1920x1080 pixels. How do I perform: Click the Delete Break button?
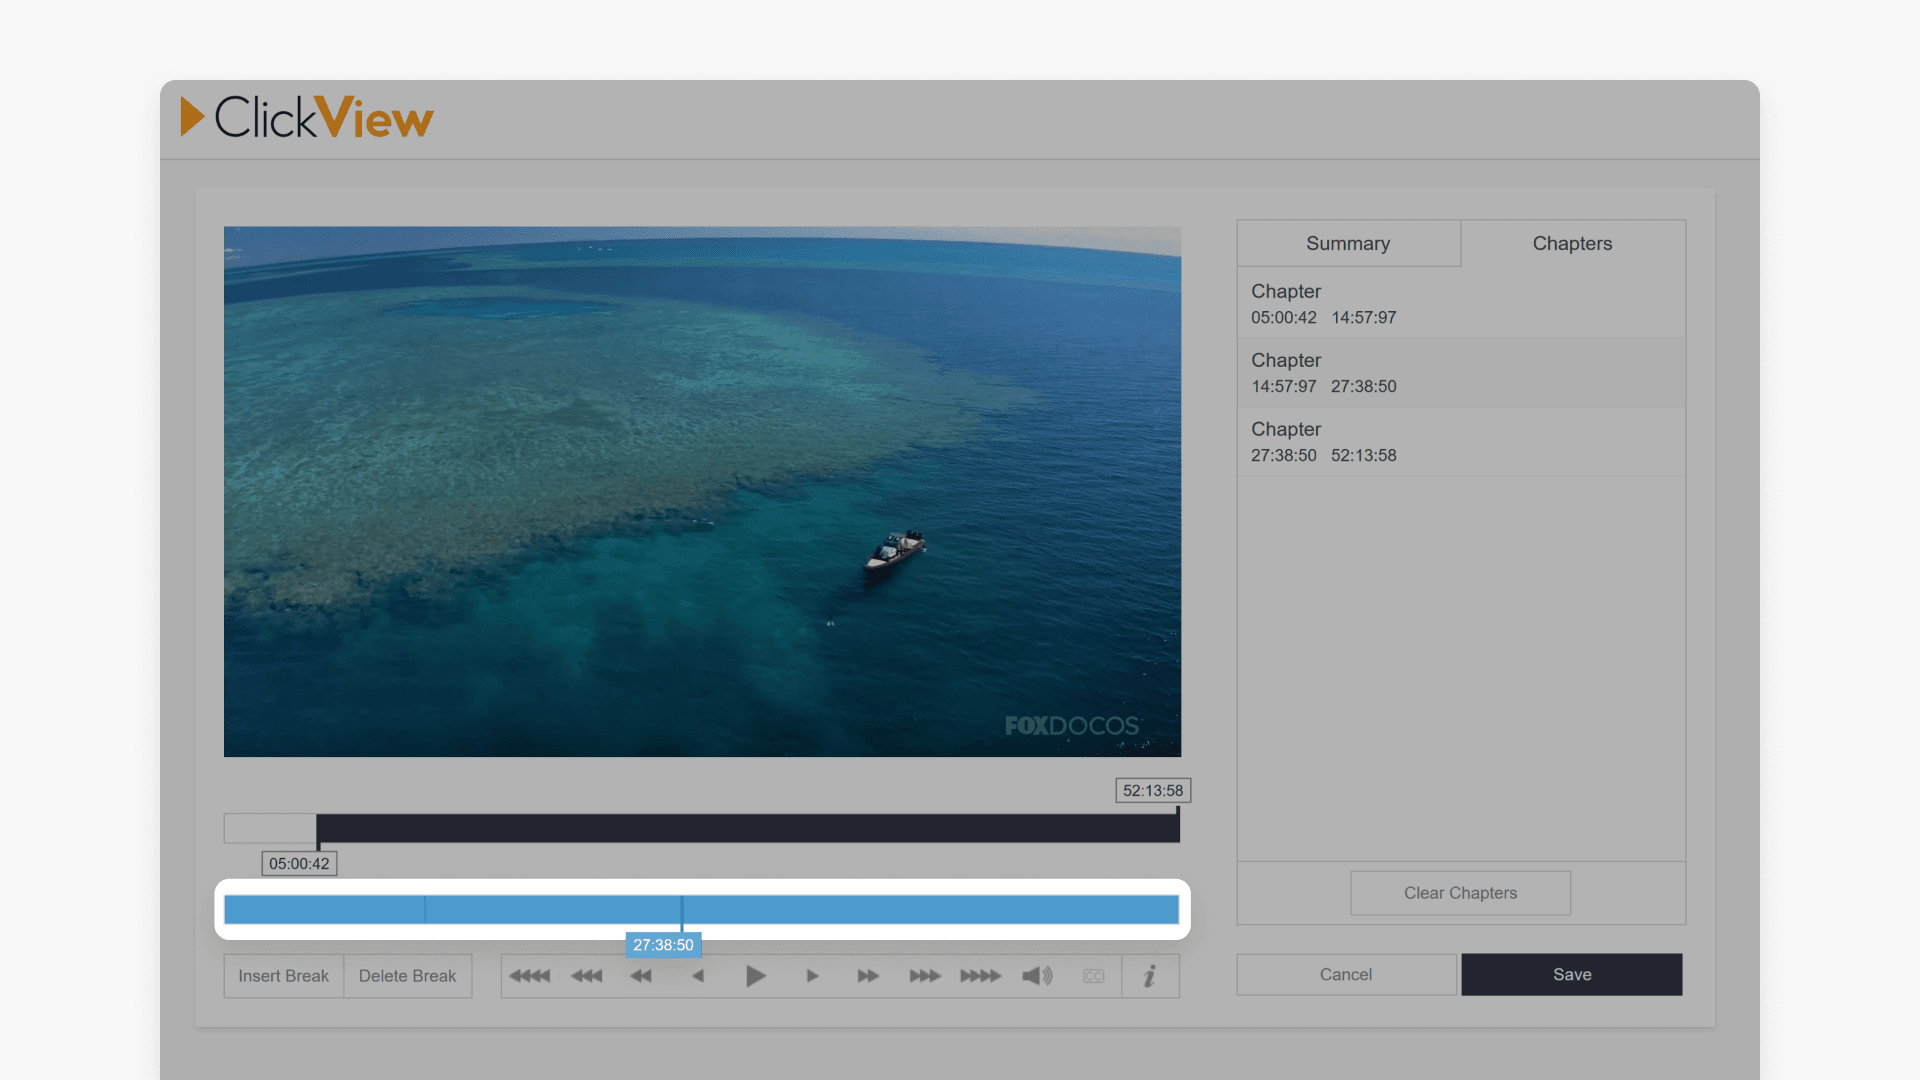pos(407,976)
